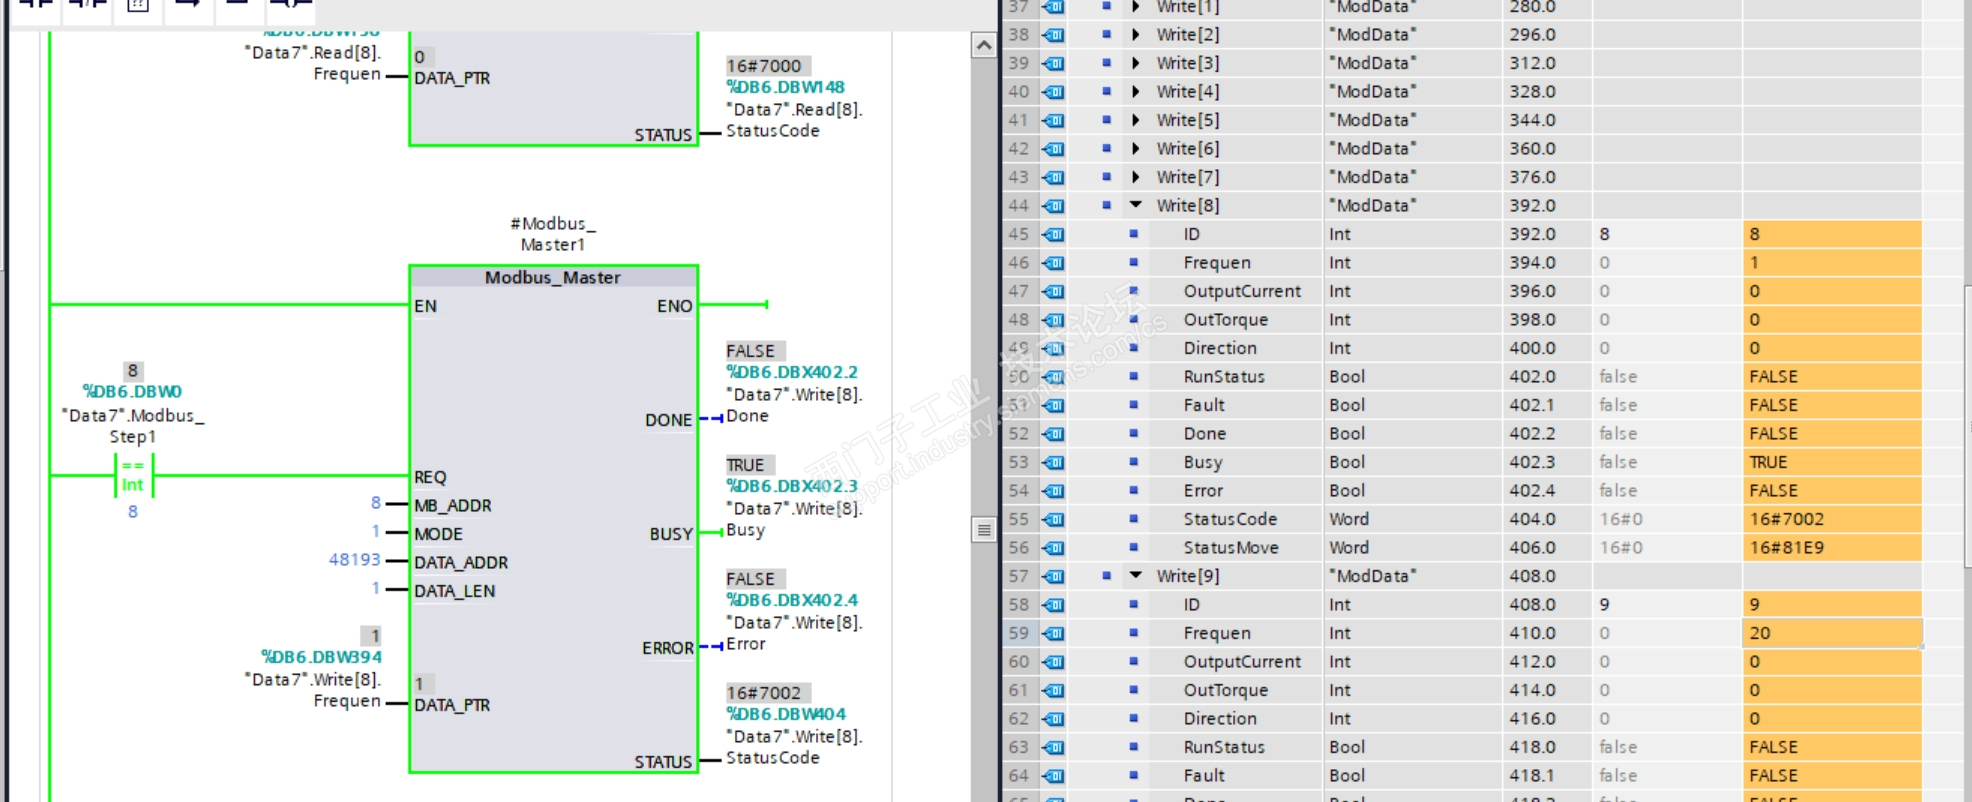Click the #Modbus_Master1 instance name
The height and width of the screenshot is (802, 1972).
pos(553,234)
